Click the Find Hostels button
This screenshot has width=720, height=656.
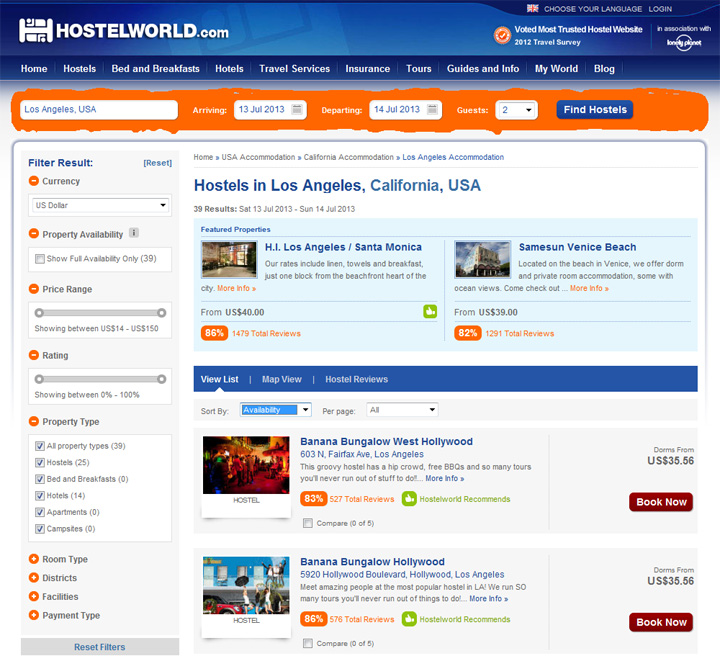(595, 109)
